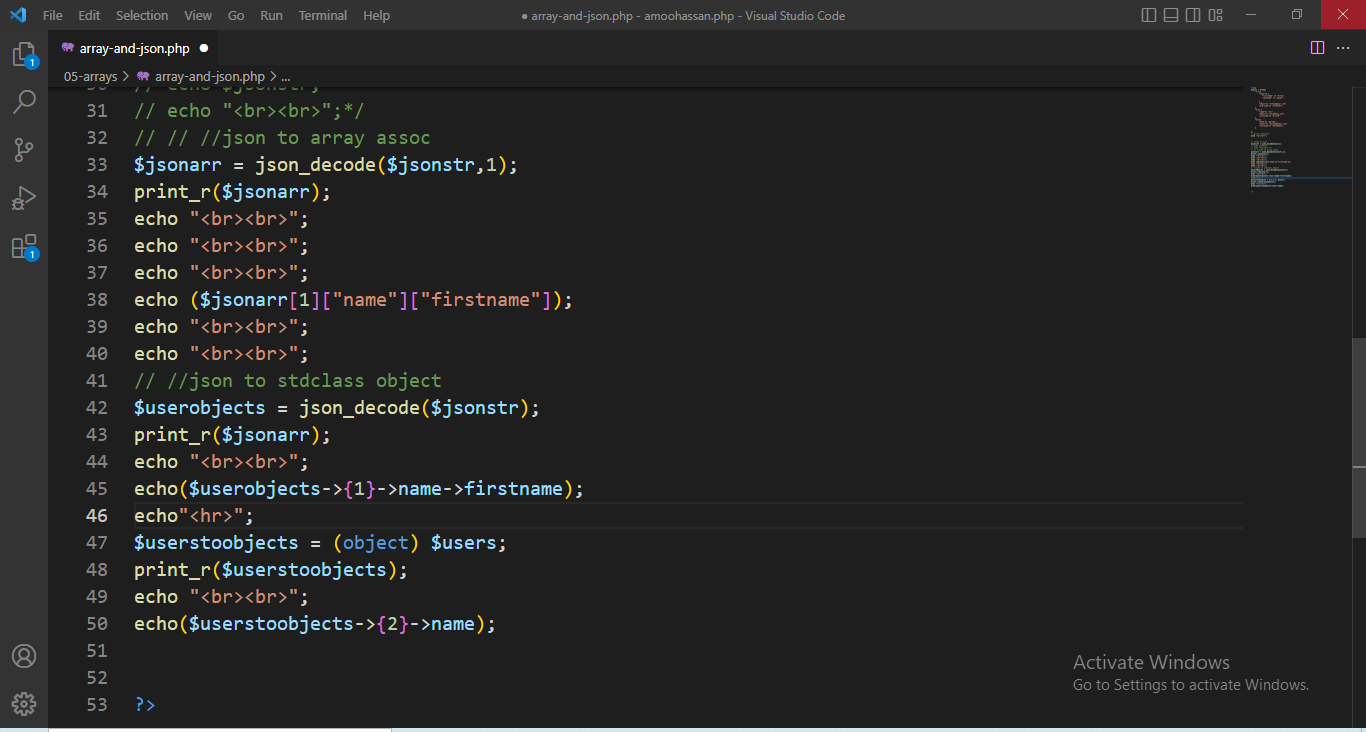Click the closing ?> PHP tag
Screen dimensions: 1366x732
click(145, 705)
